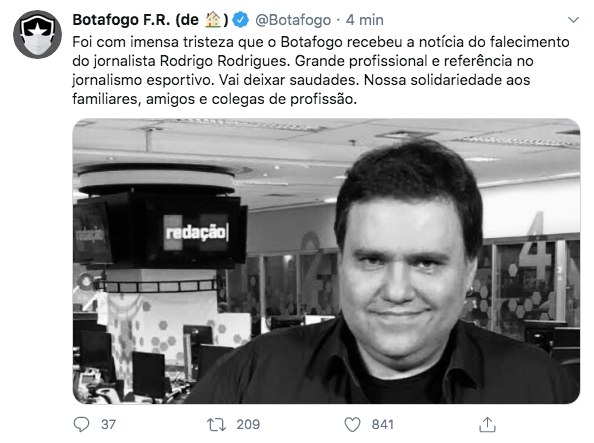View the 841 likes count

(383, 424)
